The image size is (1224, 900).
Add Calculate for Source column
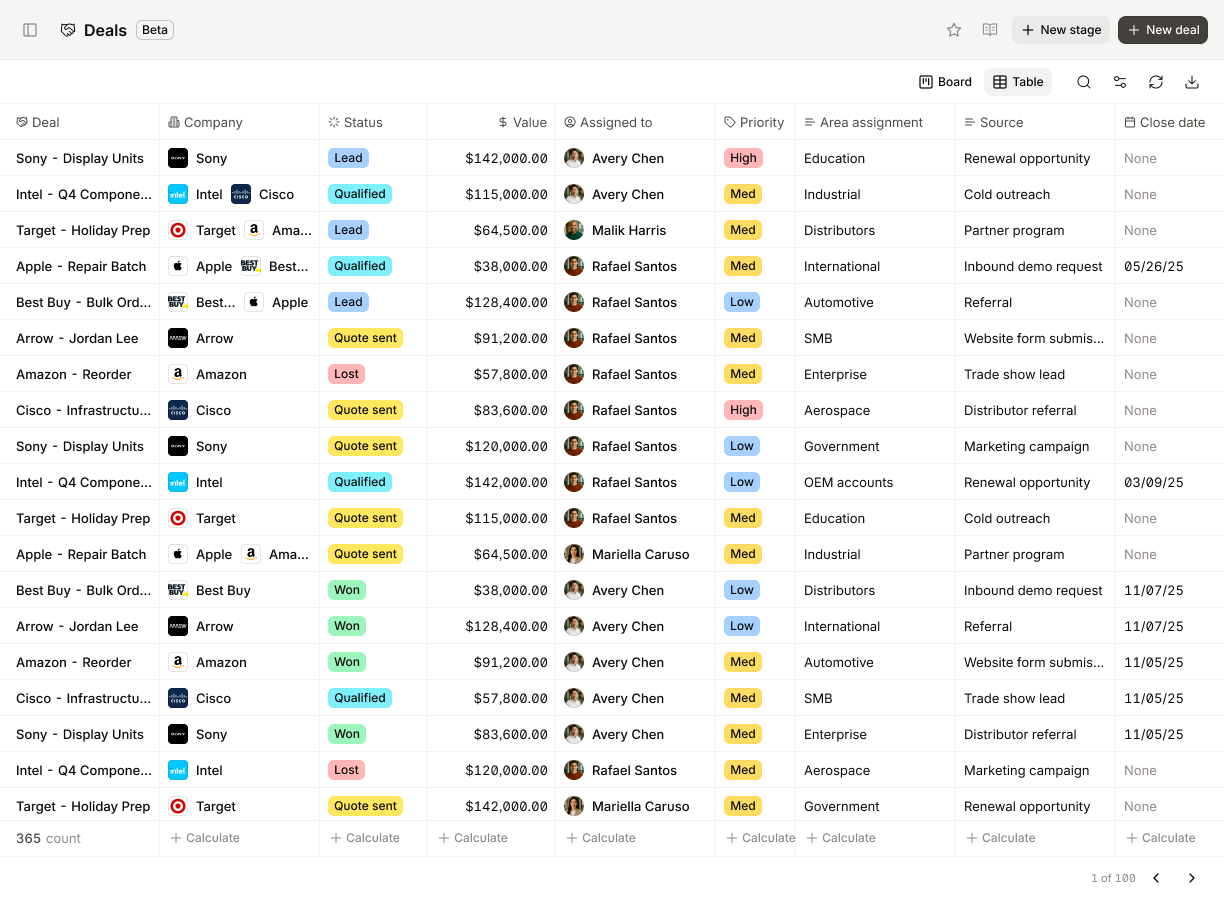[x=1001, y=838]
